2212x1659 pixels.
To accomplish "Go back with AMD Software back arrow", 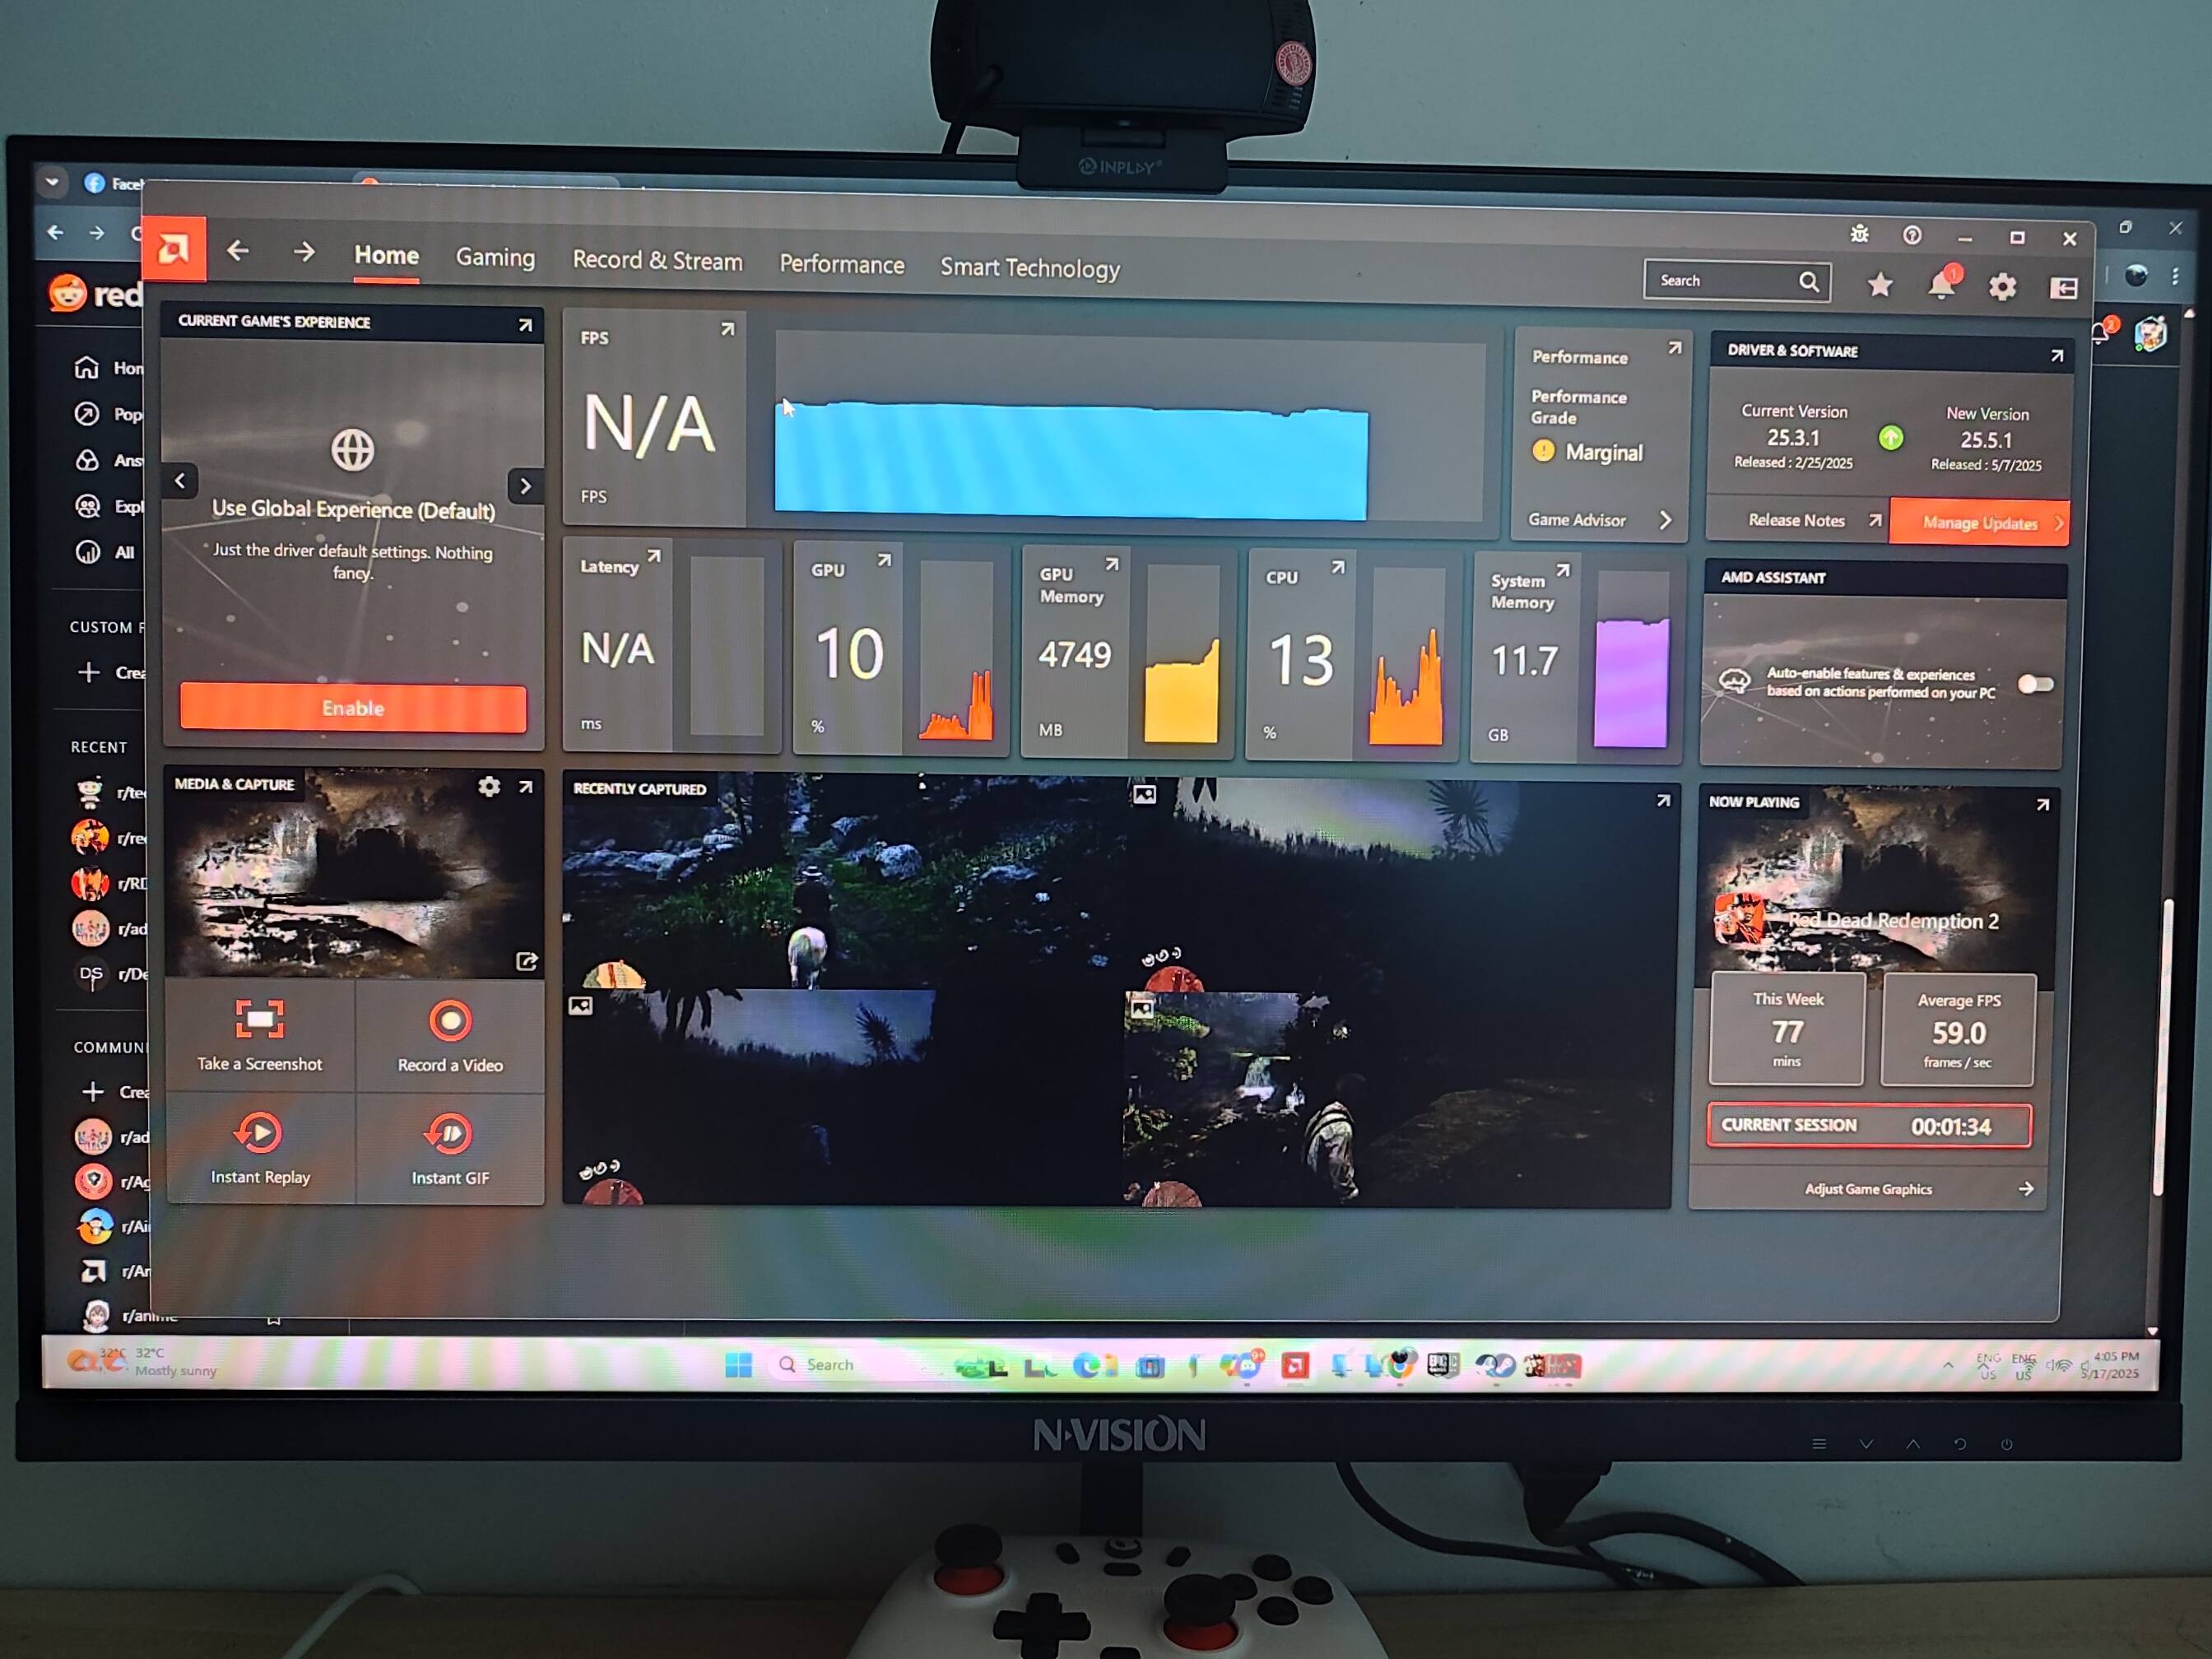I will coord(238,250).
